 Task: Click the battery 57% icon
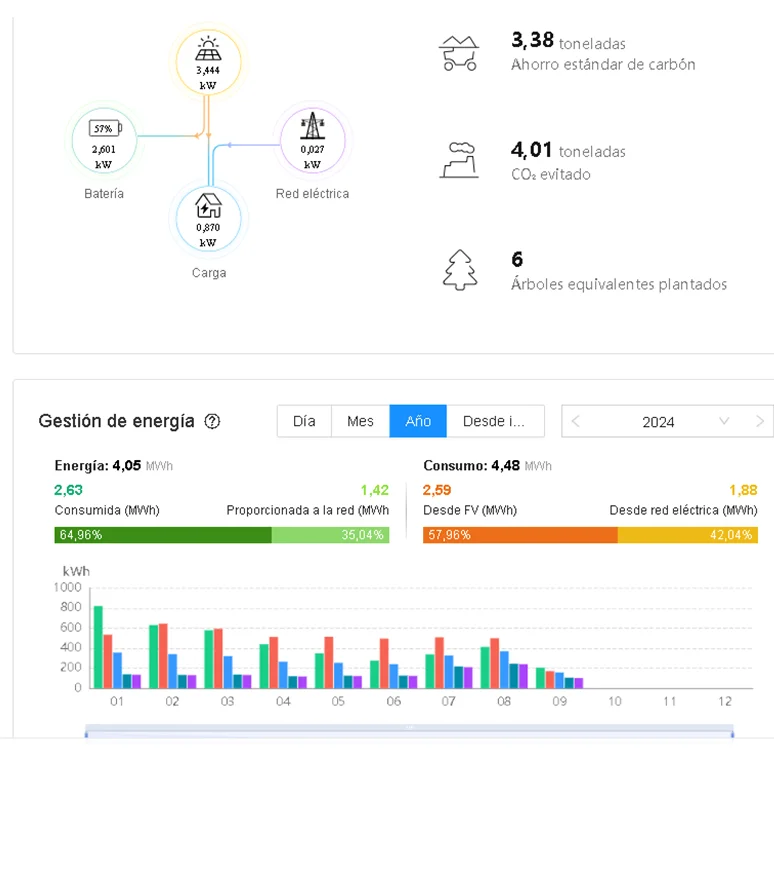(105, 128)
